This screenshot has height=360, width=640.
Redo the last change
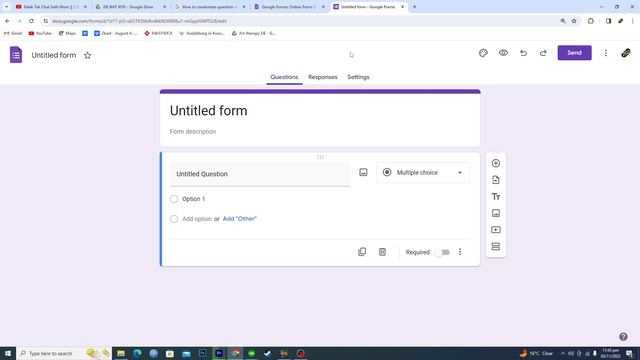543,53
